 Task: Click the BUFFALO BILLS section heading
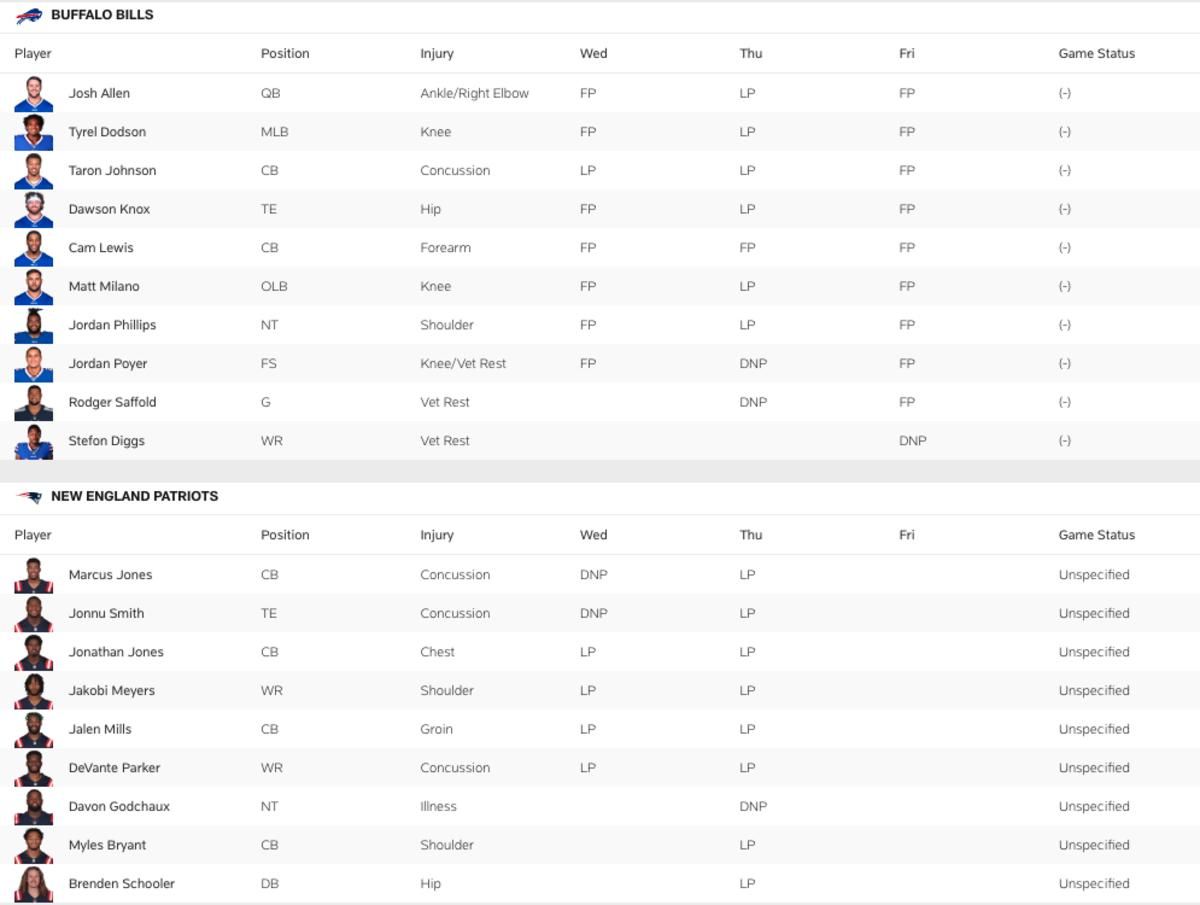point(102,16)
